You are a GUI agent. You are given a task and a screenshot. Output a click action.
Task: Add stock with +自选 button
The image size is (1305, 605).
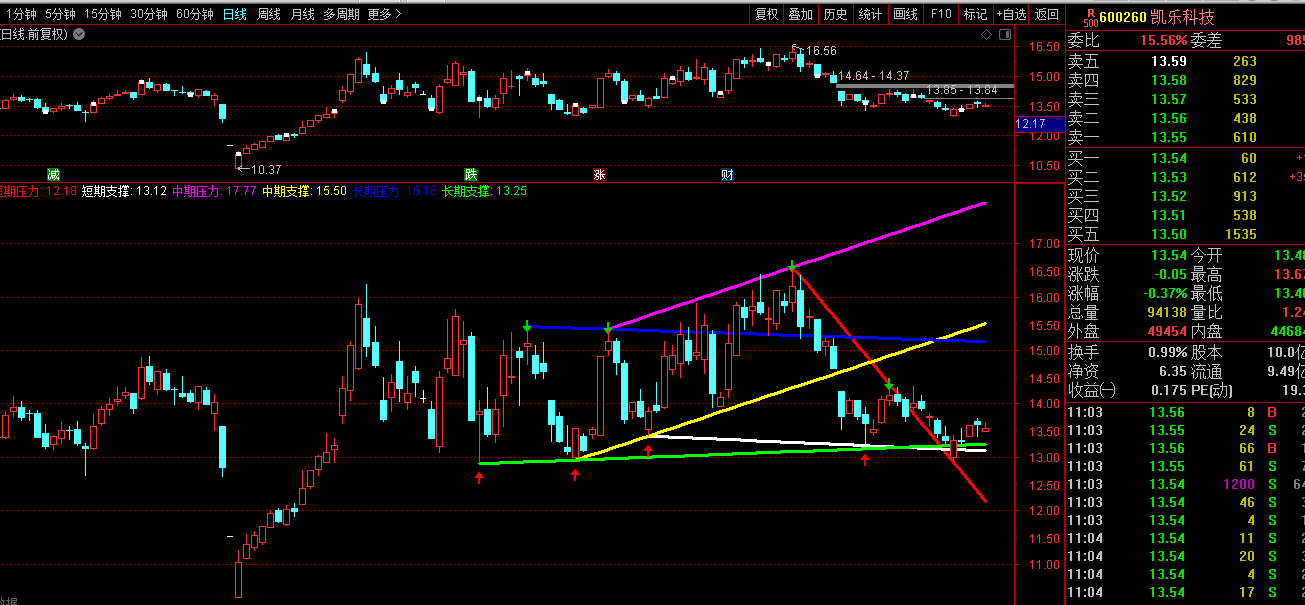pos(1010,14)
